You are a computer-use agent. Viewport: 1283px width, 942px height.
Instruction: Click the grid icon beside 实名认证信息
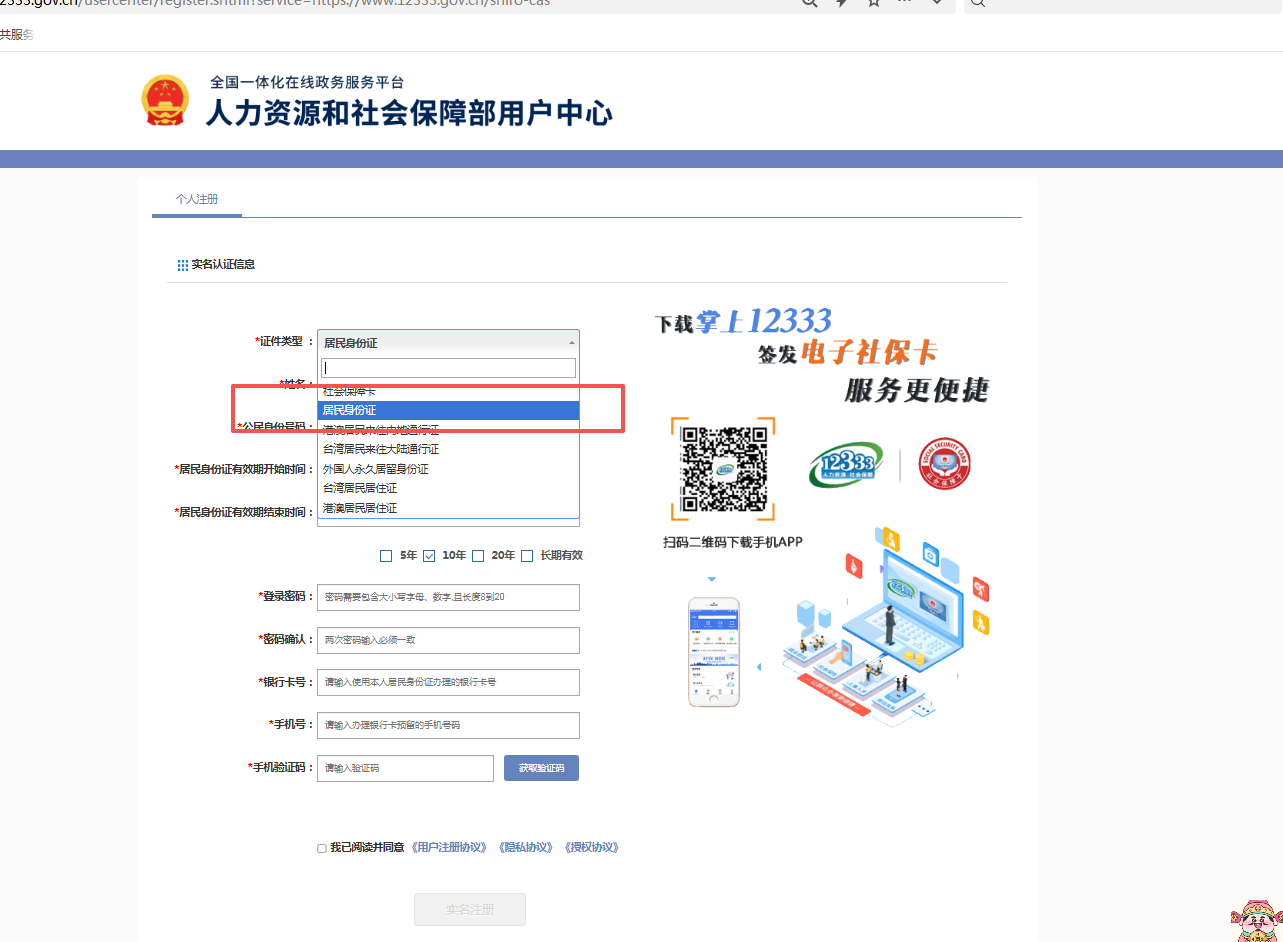(x=183, y=265)
